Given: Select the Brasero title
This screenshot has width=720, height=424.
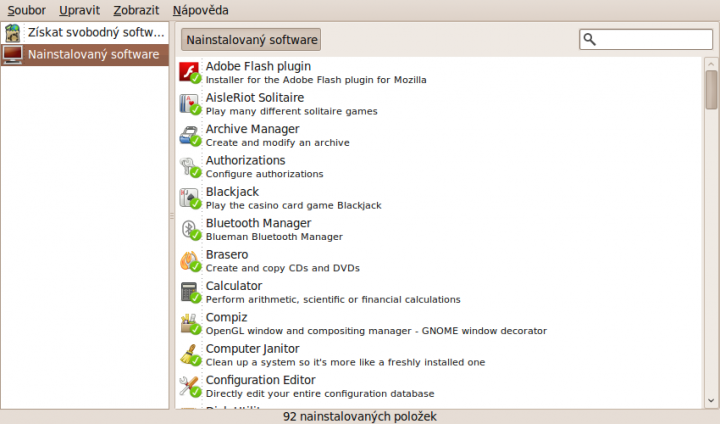Looking at the screenshot, I should pyautogui.click(x=227, y=254).
